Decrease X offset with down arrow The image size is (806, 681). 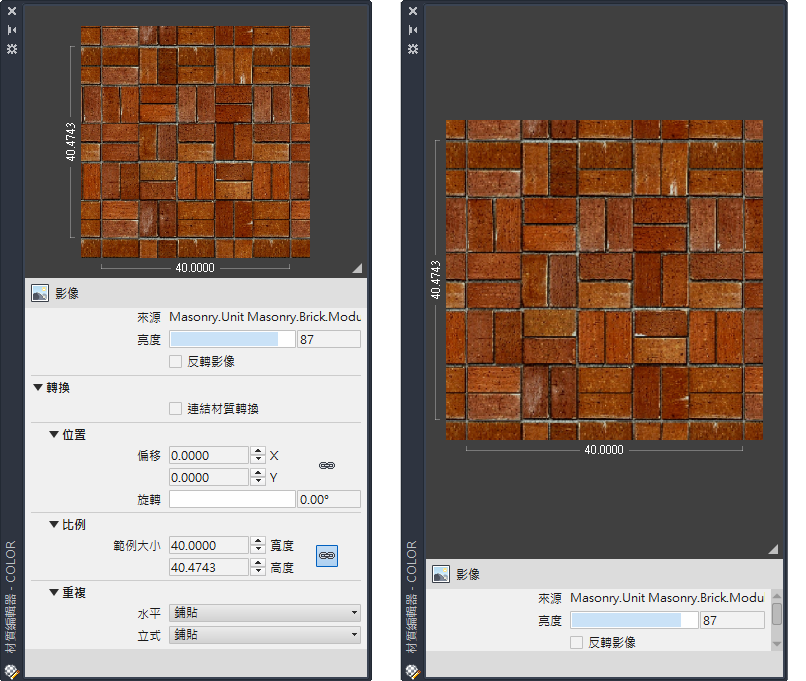coord(258,460)
